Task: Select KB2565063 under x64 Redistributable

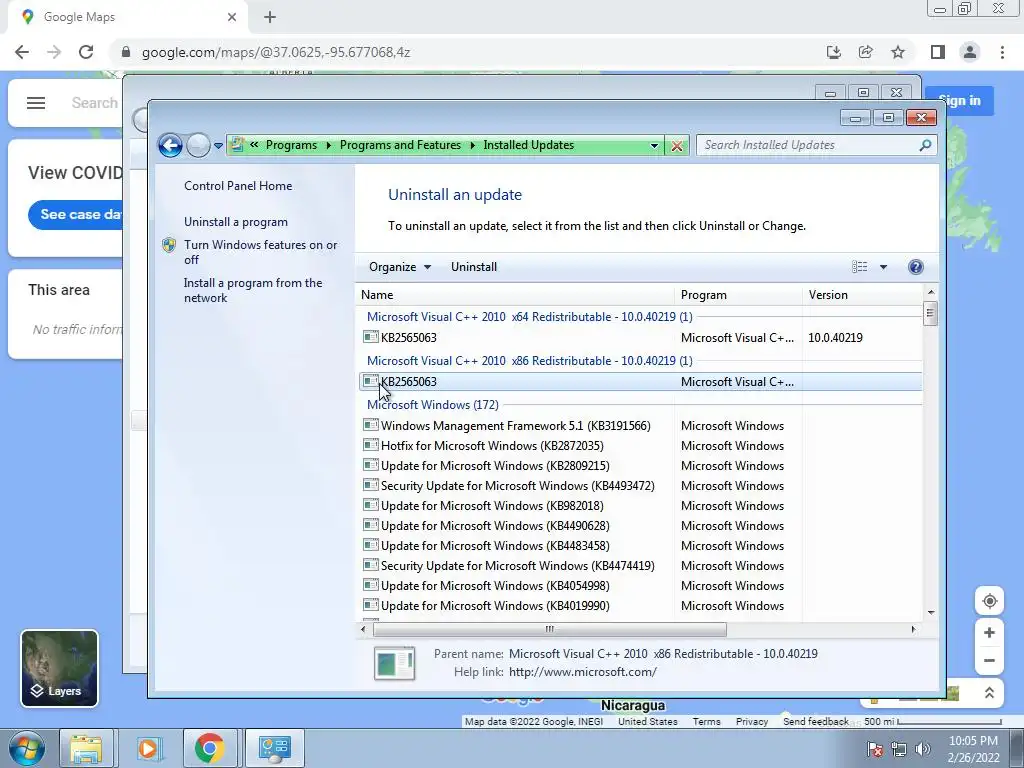Action: coord(640,338)
